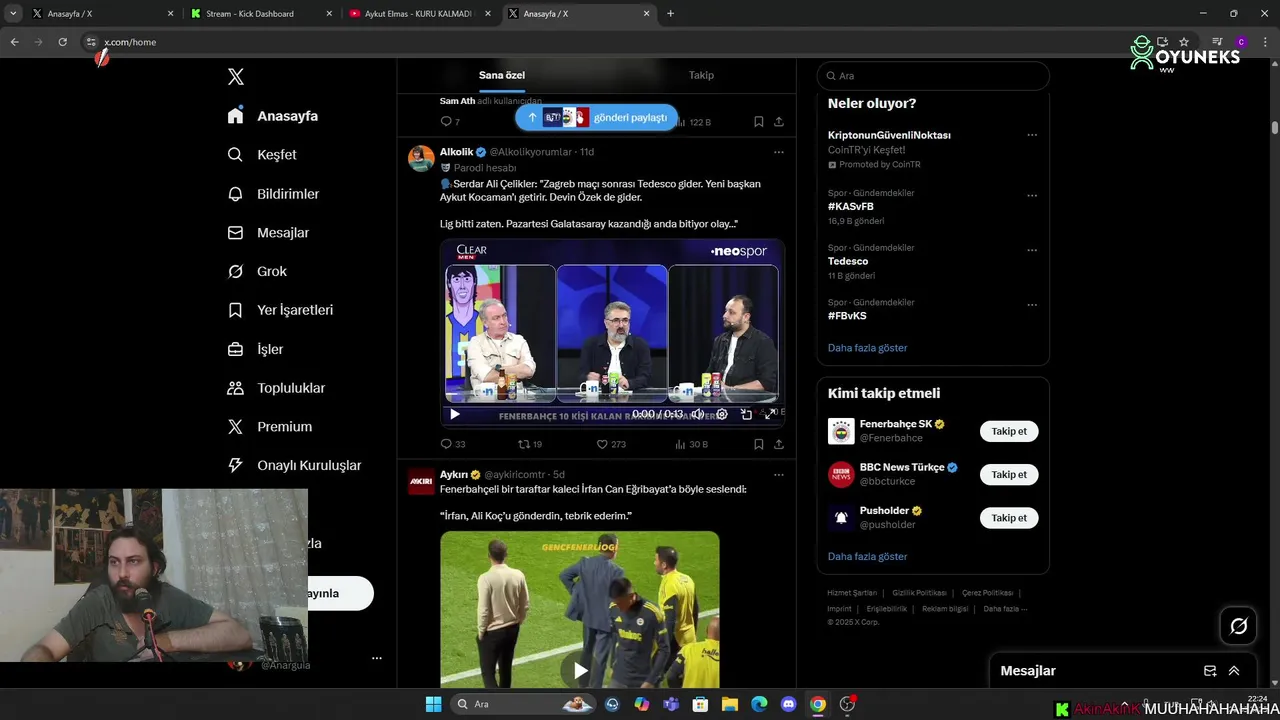Switch to the Takip tab
Image resolution: width=1280 pixels, height=720 pixels.
tap(701, 75)
